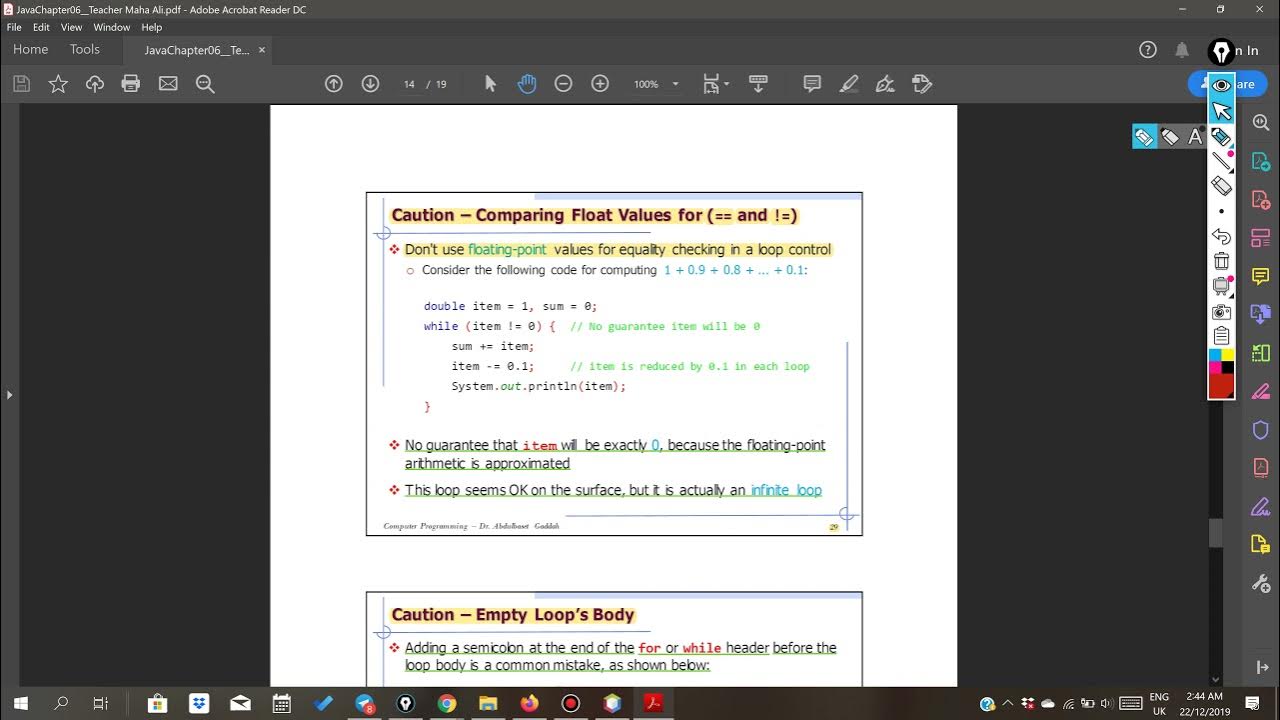Change the Epic Pen brush size dot
Viewport: 1280px width, 720px height.
(1221, 211)
